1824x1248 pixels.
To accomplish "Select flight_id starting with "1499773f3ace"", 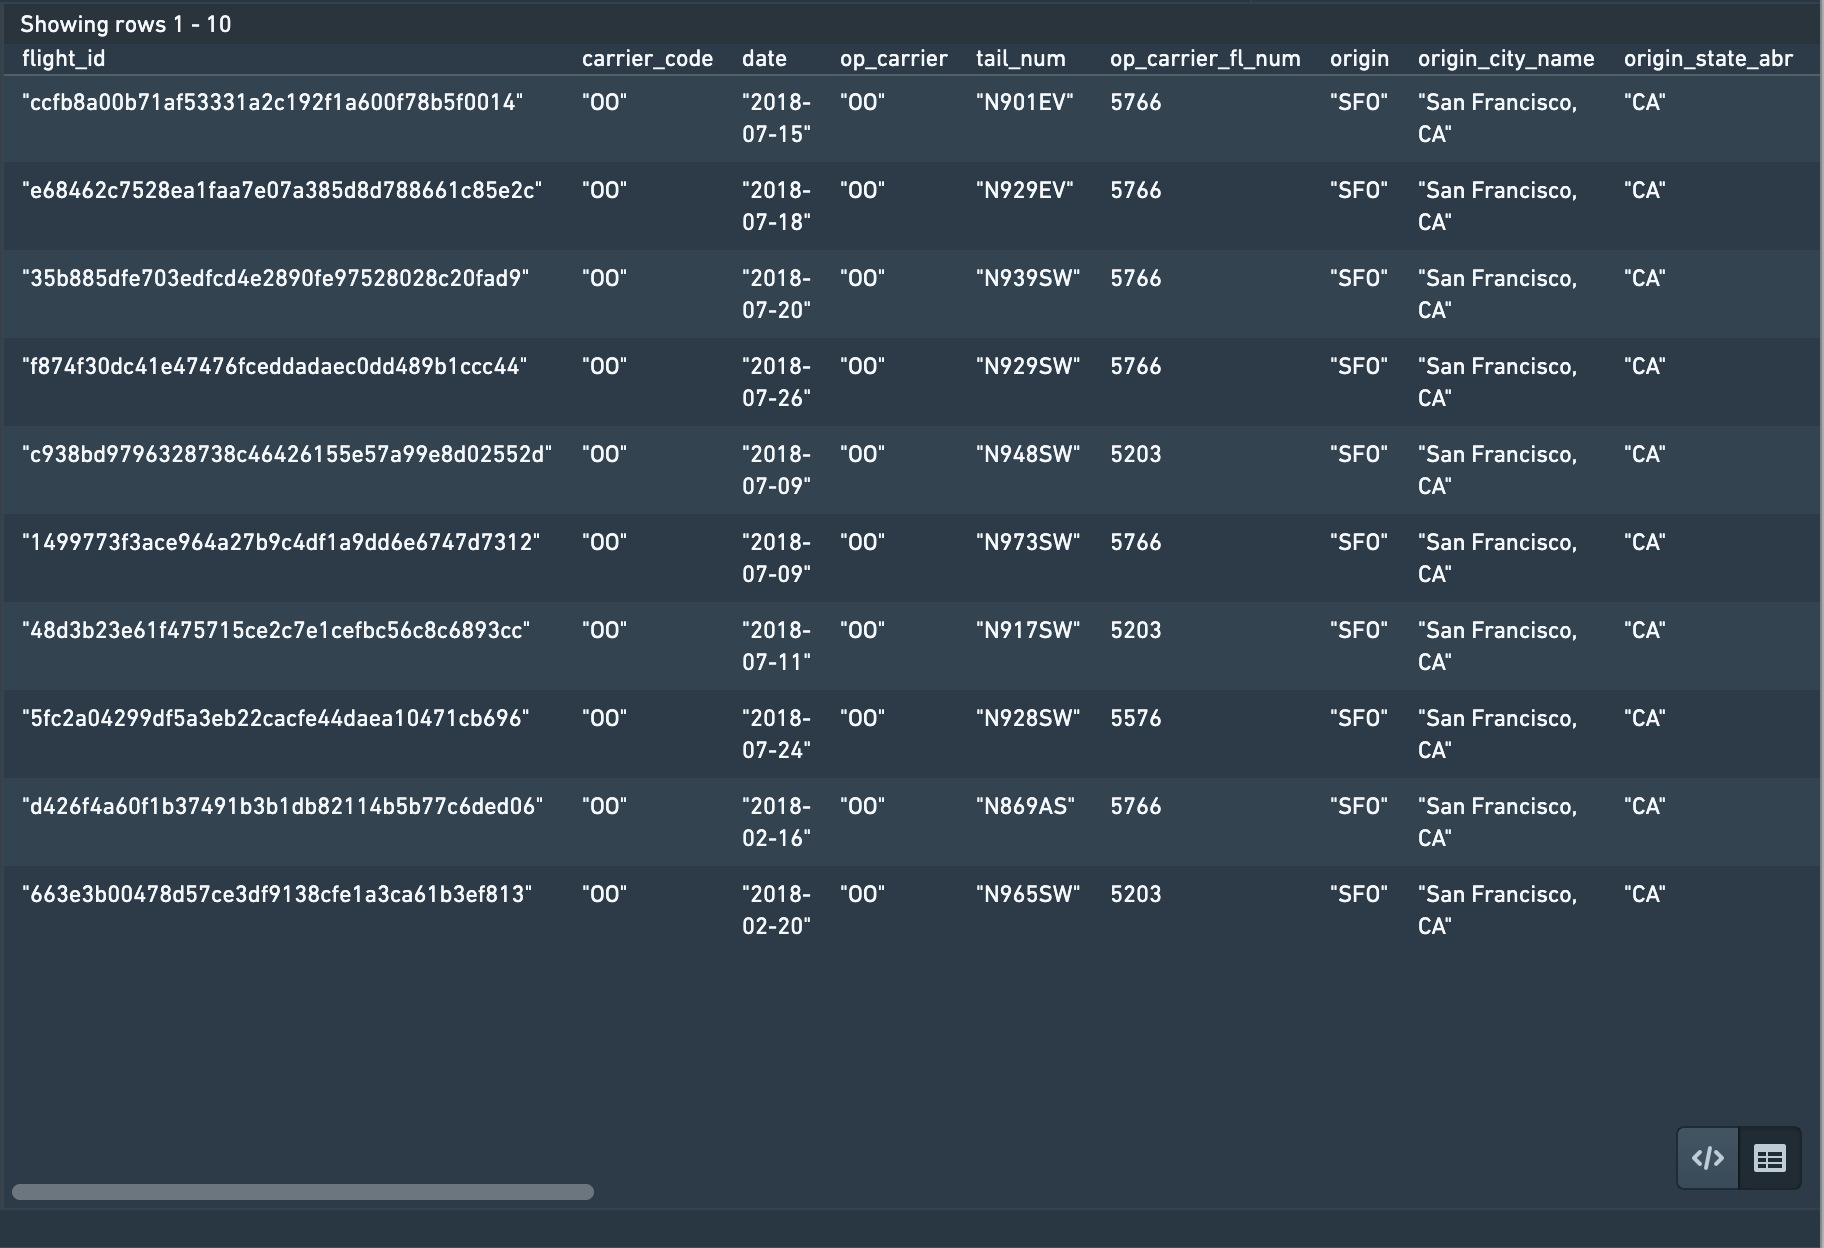I will tap(281, 543).
